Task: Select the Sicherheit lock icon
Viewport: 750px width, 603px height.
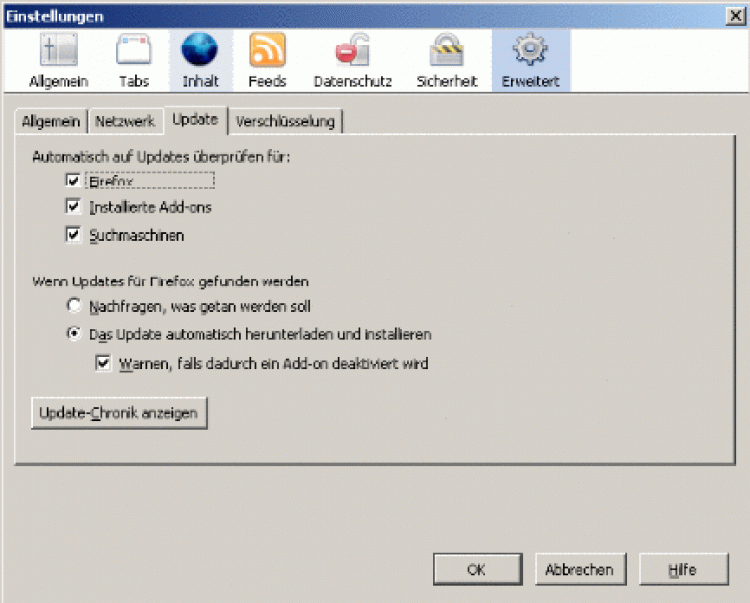Action: coord(446,50)
